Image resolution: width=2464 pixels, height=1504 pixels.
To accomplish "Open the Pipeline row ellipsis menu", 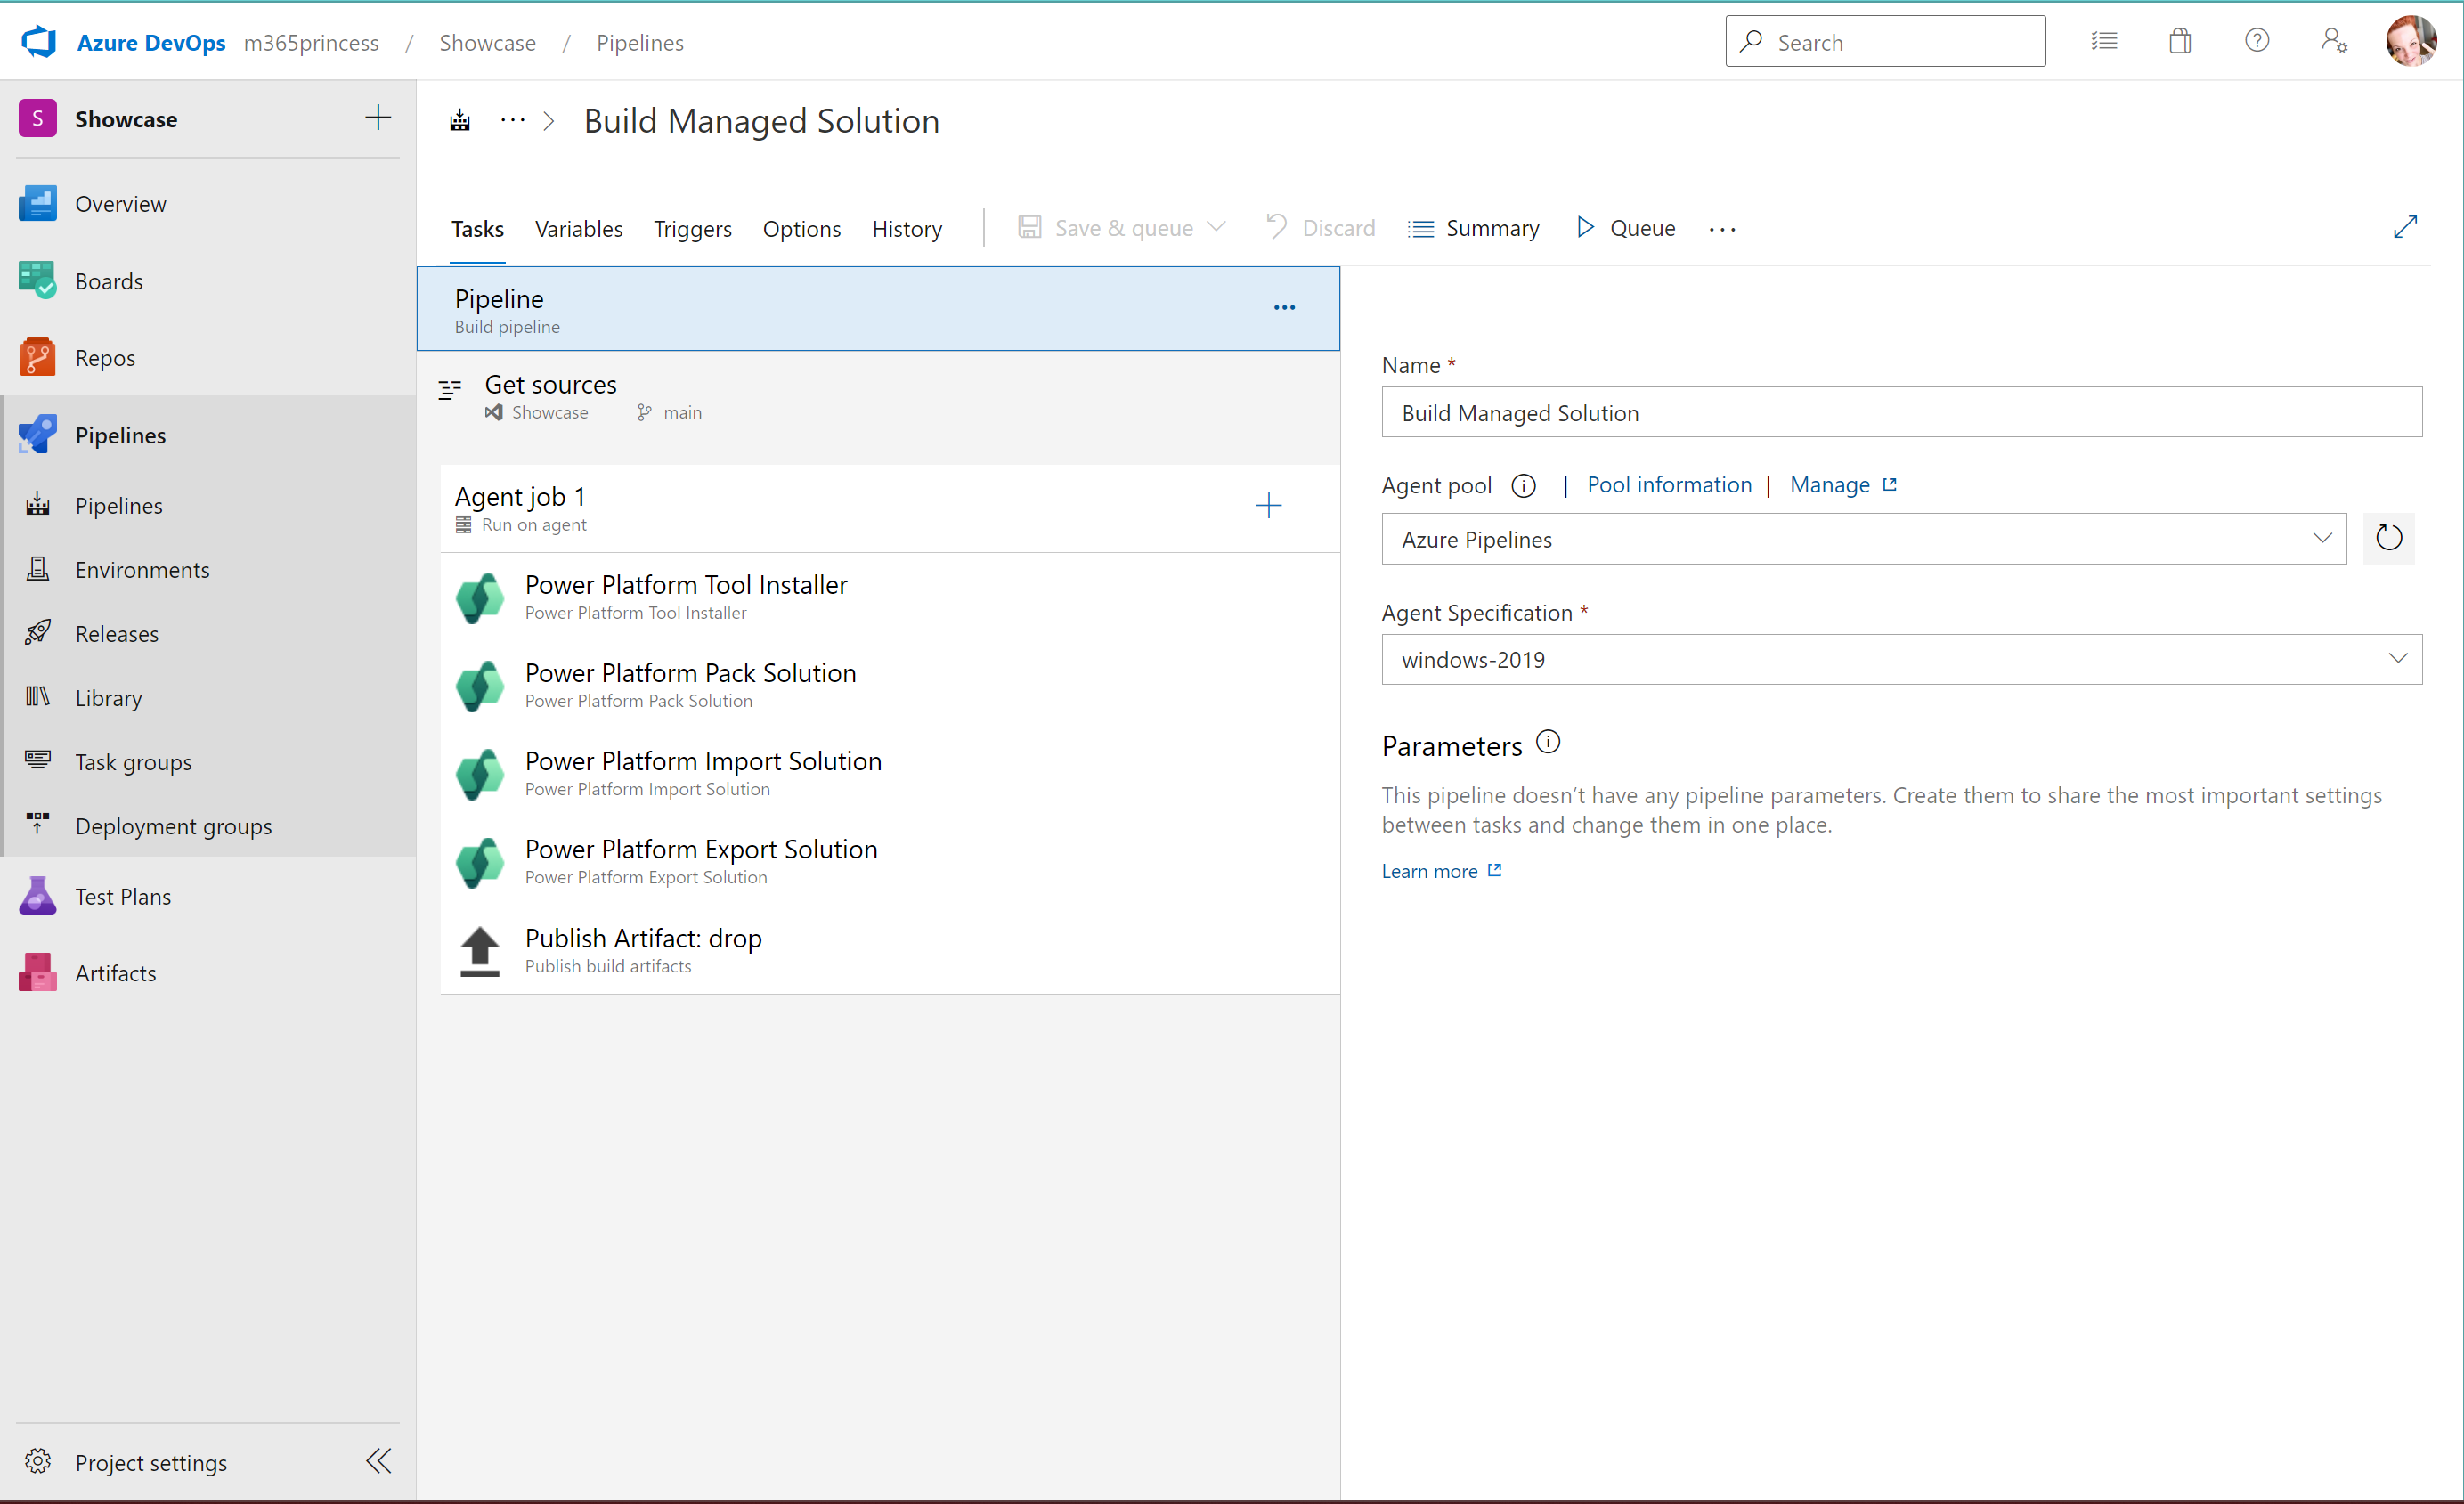I will [1284, 308].
